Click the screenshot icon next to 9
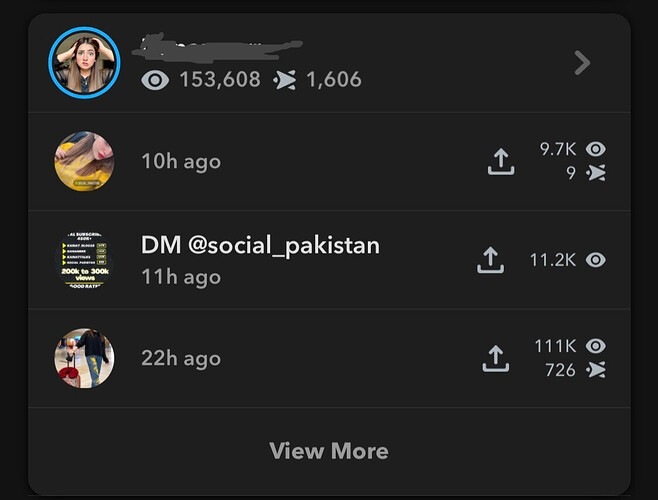 click(596, 173)
